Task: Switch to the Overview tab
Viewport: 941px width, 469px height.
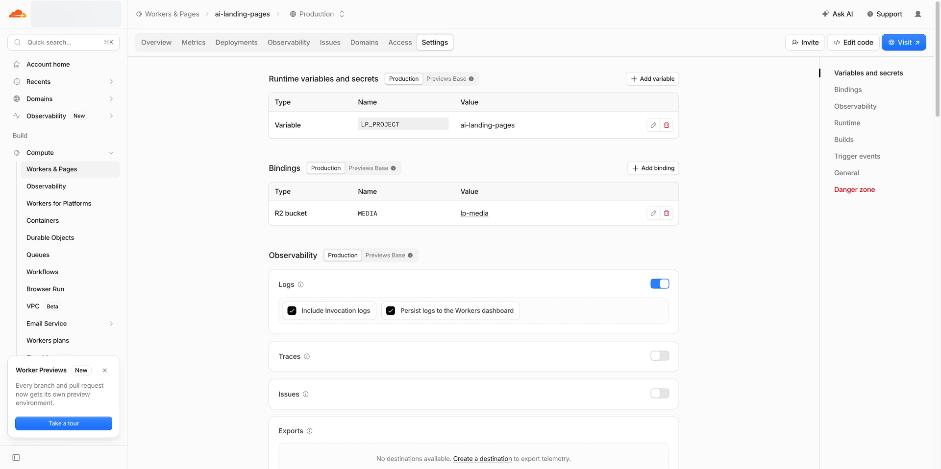Action: [x=156, y=43]
